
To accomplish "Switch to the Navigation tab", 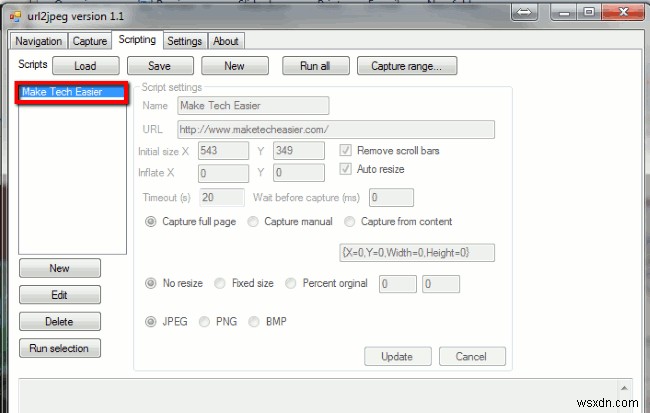I will click(x=39, y=41).
